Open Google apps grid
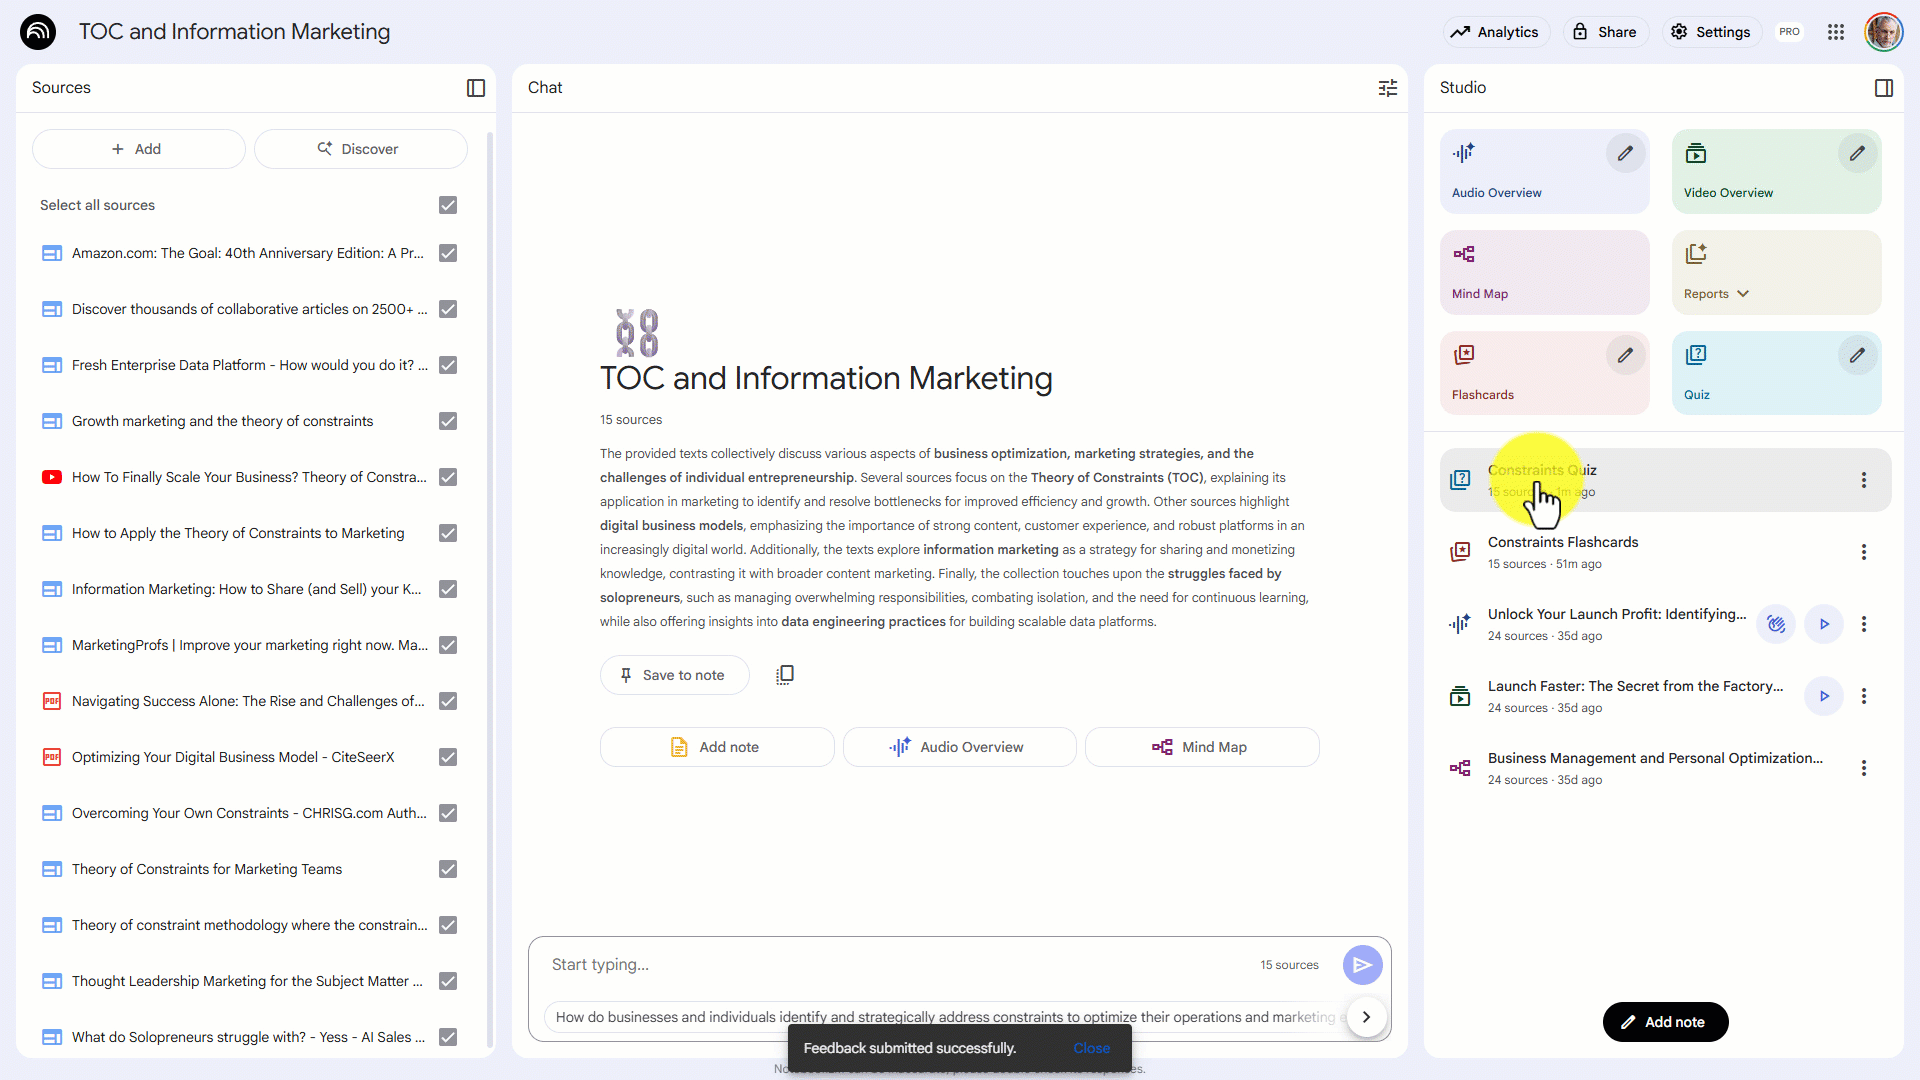This screenshot has width=1920, height=1080. point(1835,32)
